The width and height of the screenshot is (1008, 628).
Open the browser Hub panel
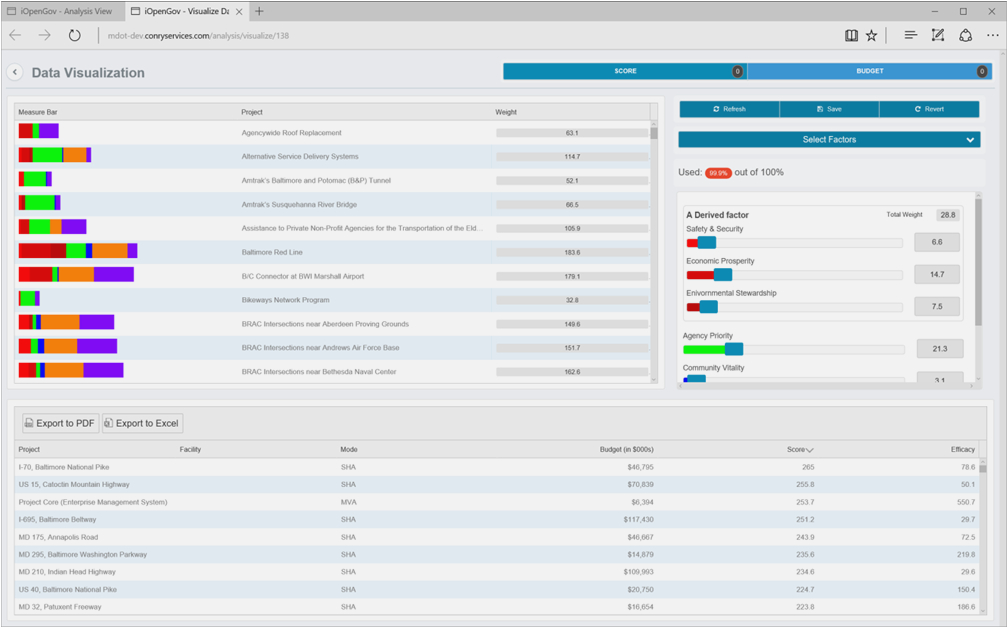pyautogui.click(x=910, y=35)
